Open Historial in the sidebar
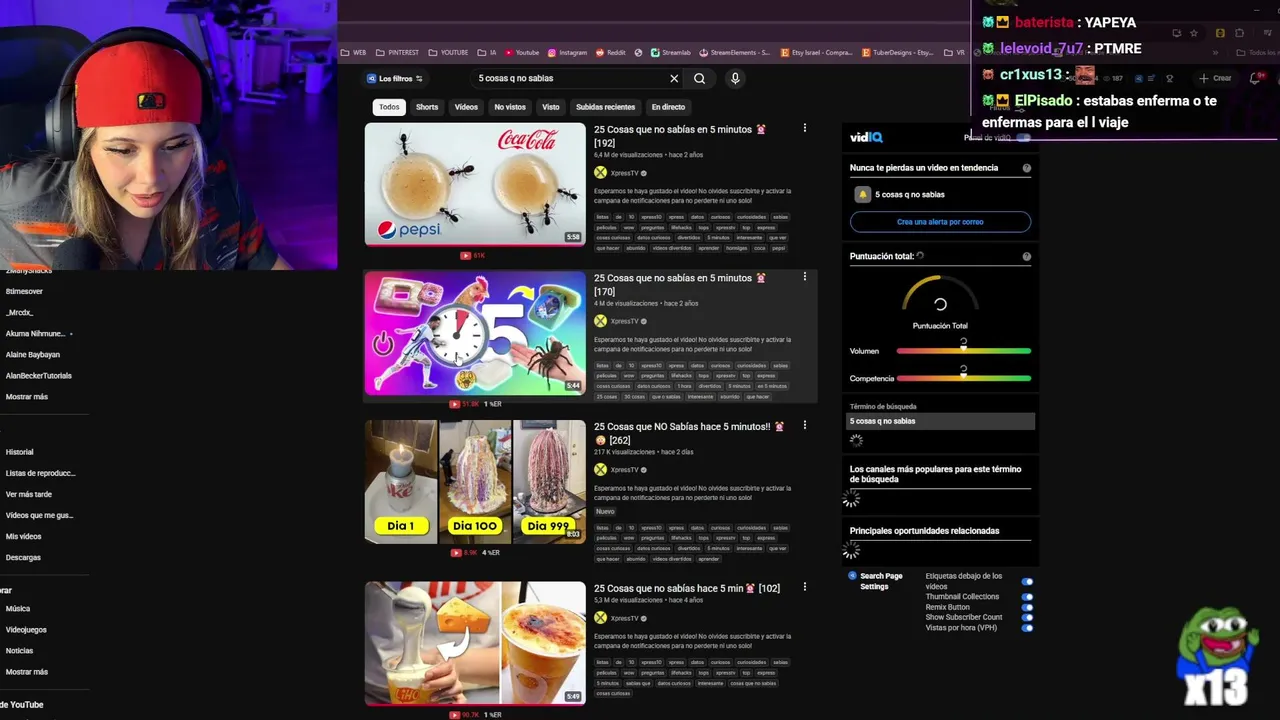Viewport: 1280px width, 720px height. (20, 452)
